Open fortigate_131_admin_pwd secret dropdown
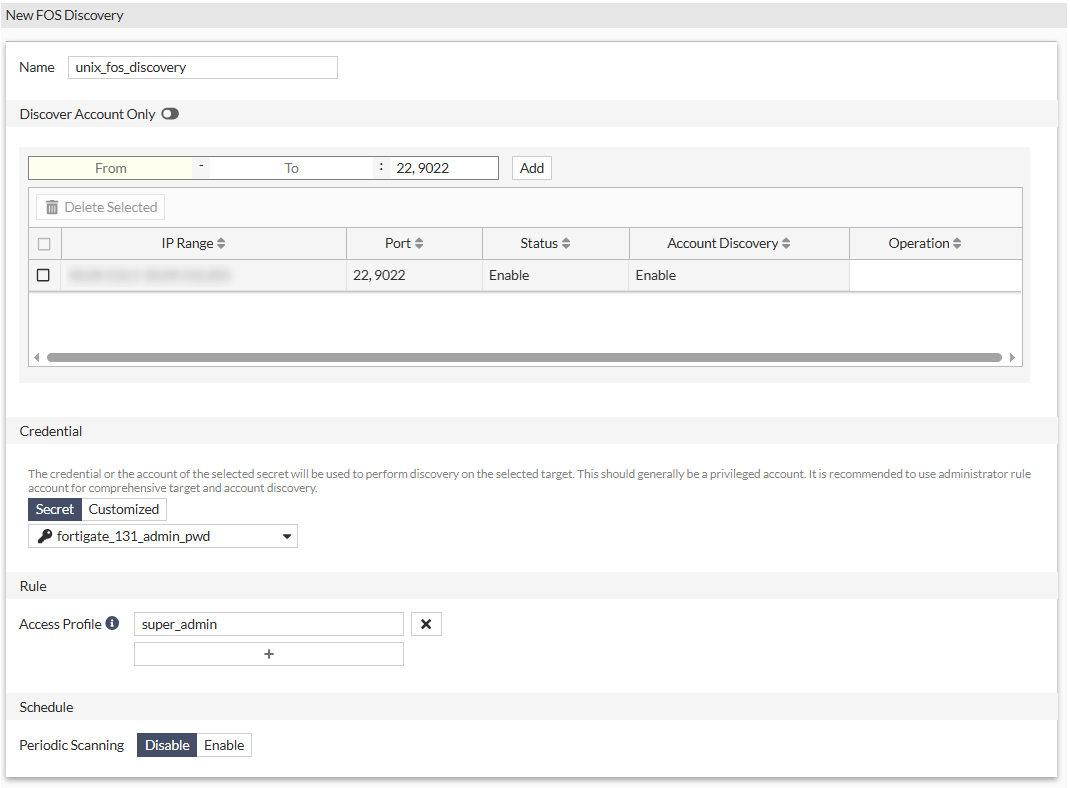Screen dimensions: 1070x788 (162, 536)
